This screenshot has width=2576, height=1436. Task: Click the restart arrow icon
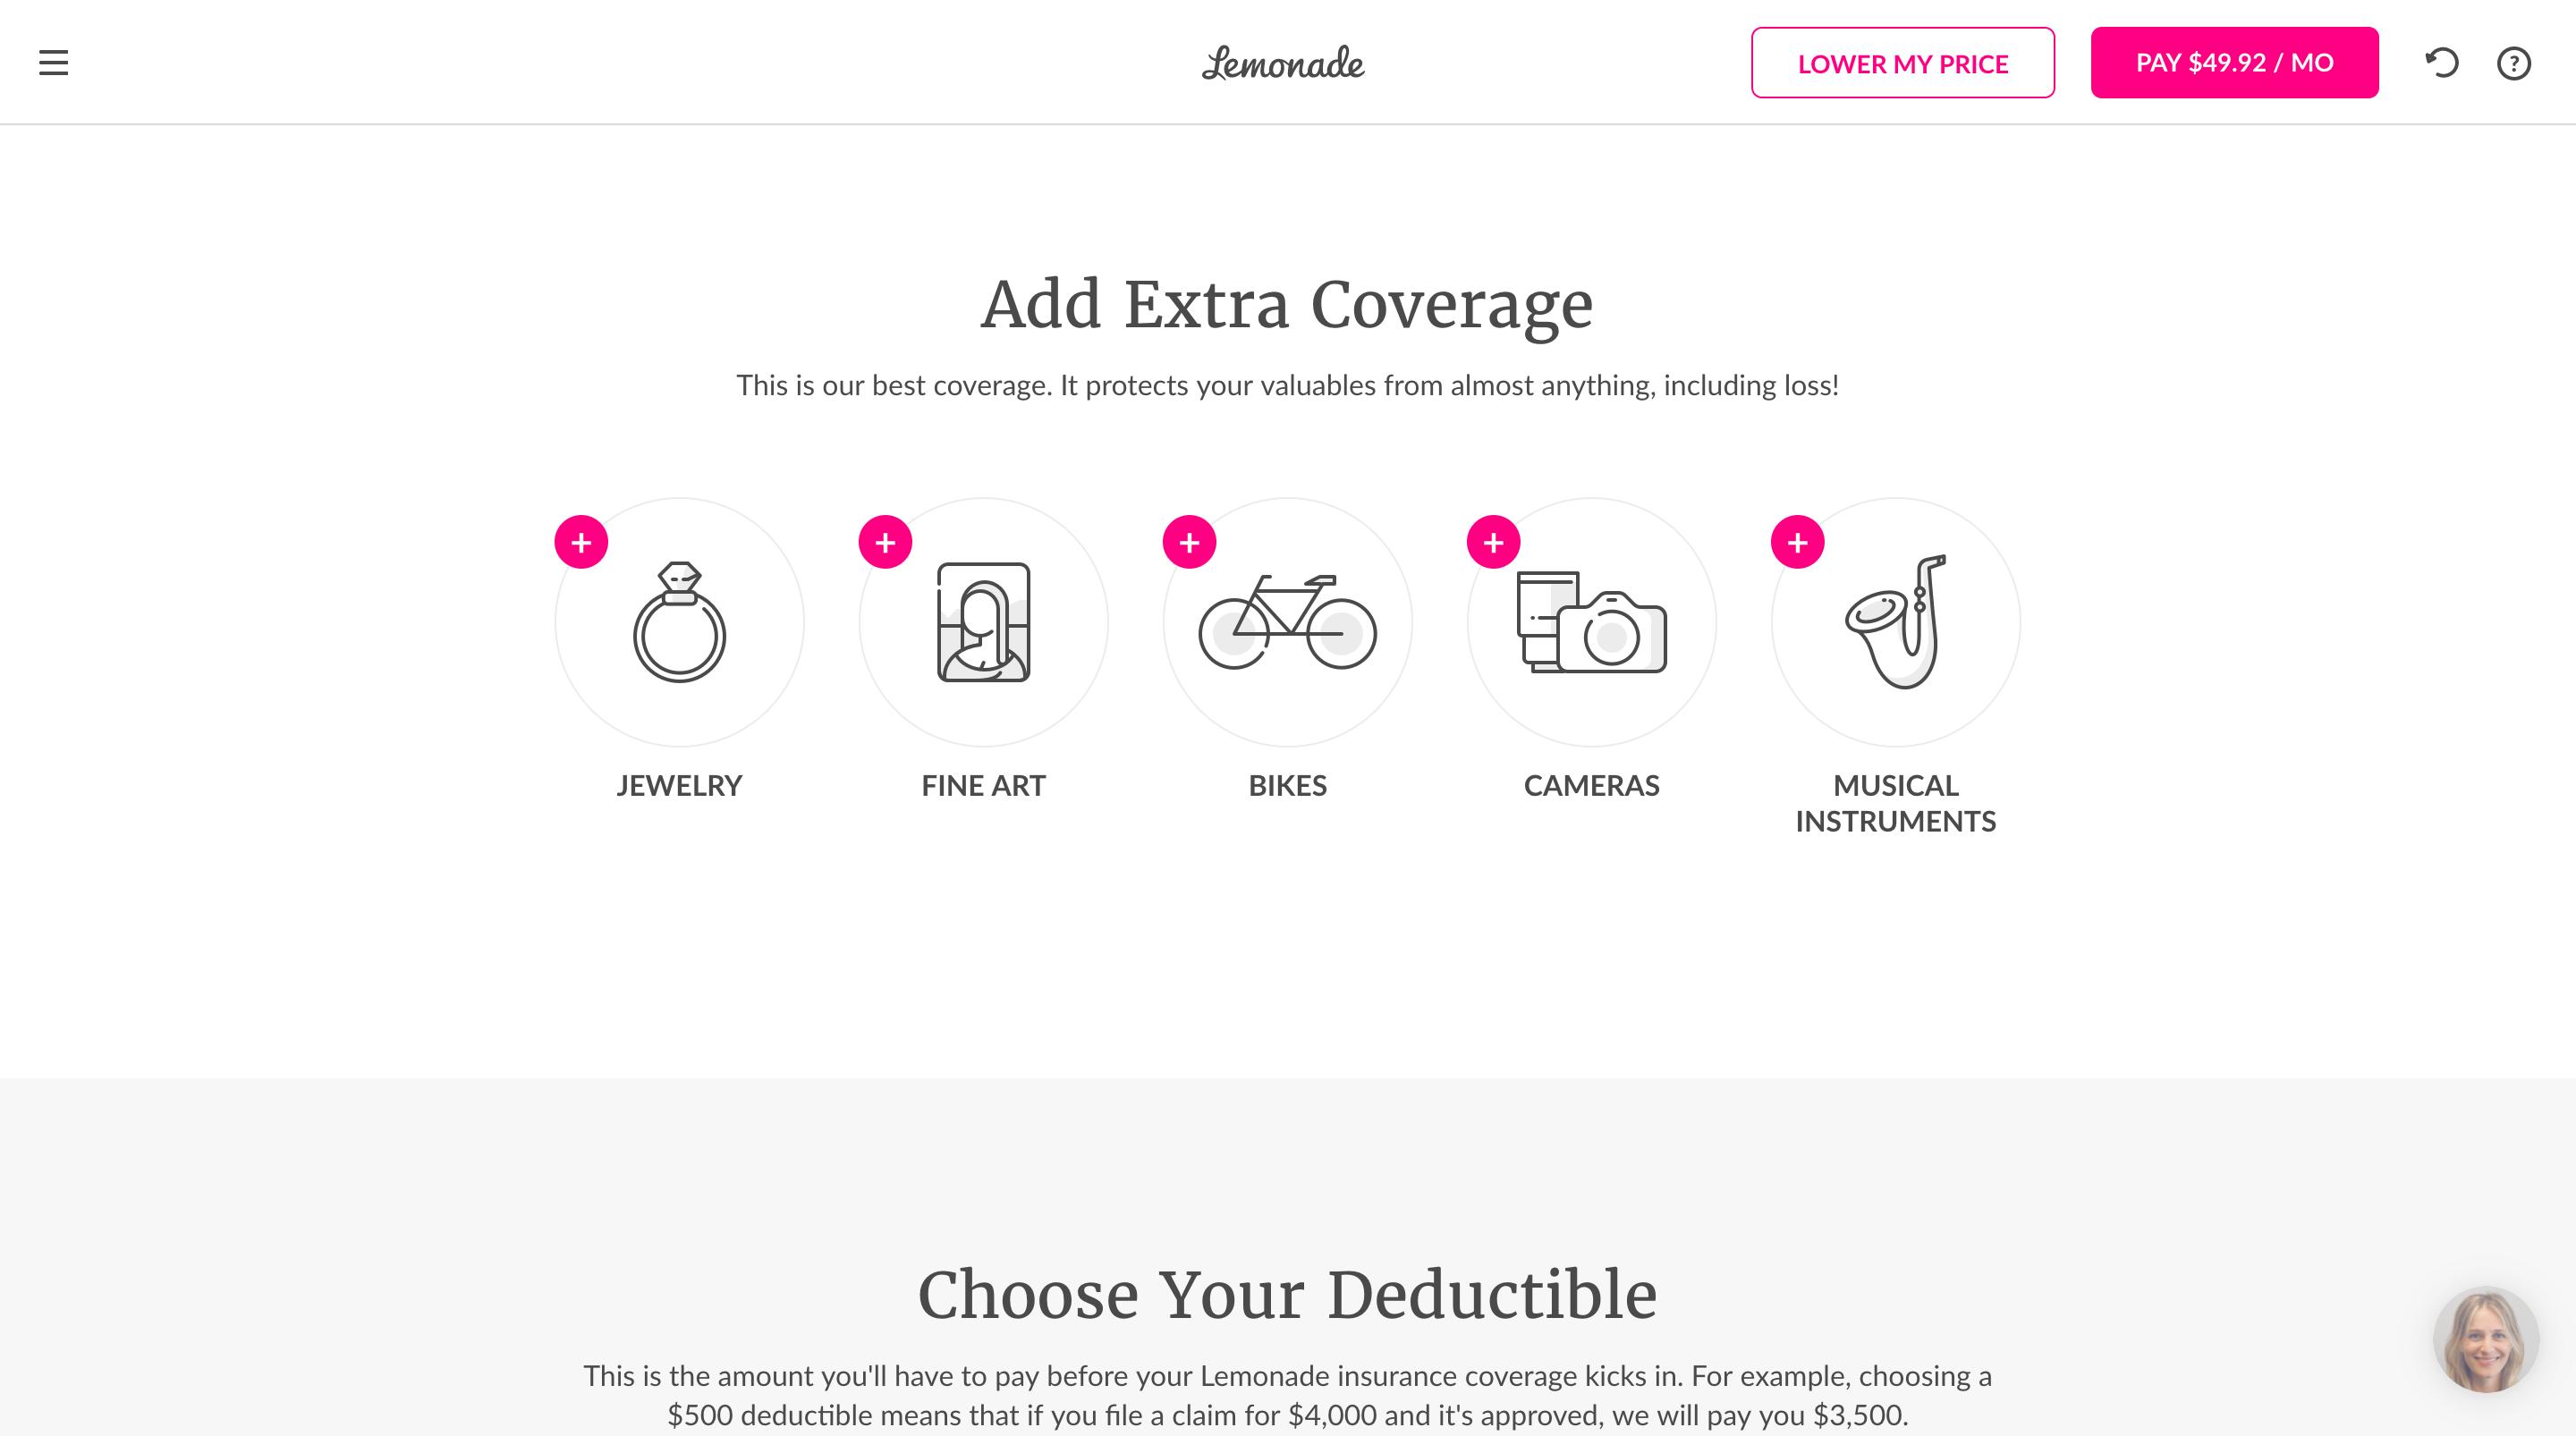[2441, 63]
